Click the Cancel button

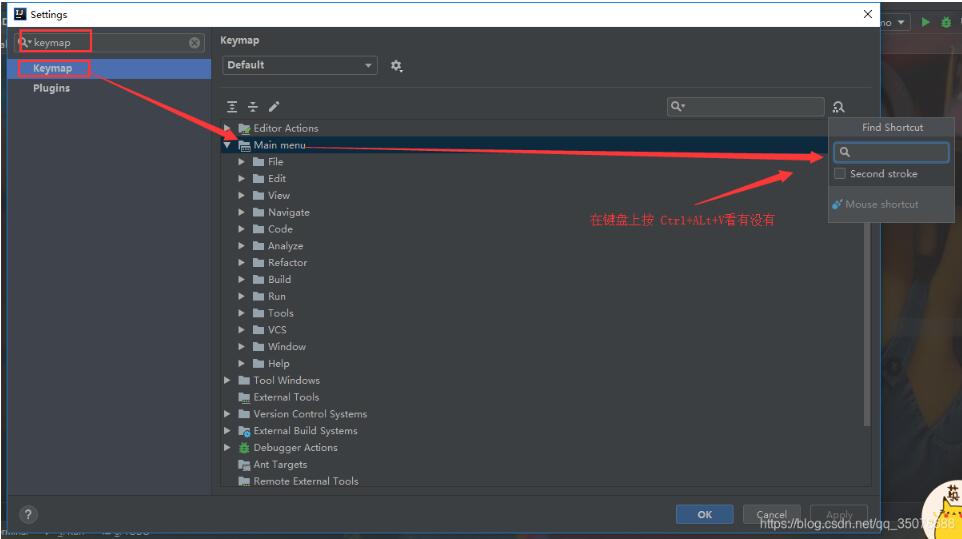(x=771, y=514)
